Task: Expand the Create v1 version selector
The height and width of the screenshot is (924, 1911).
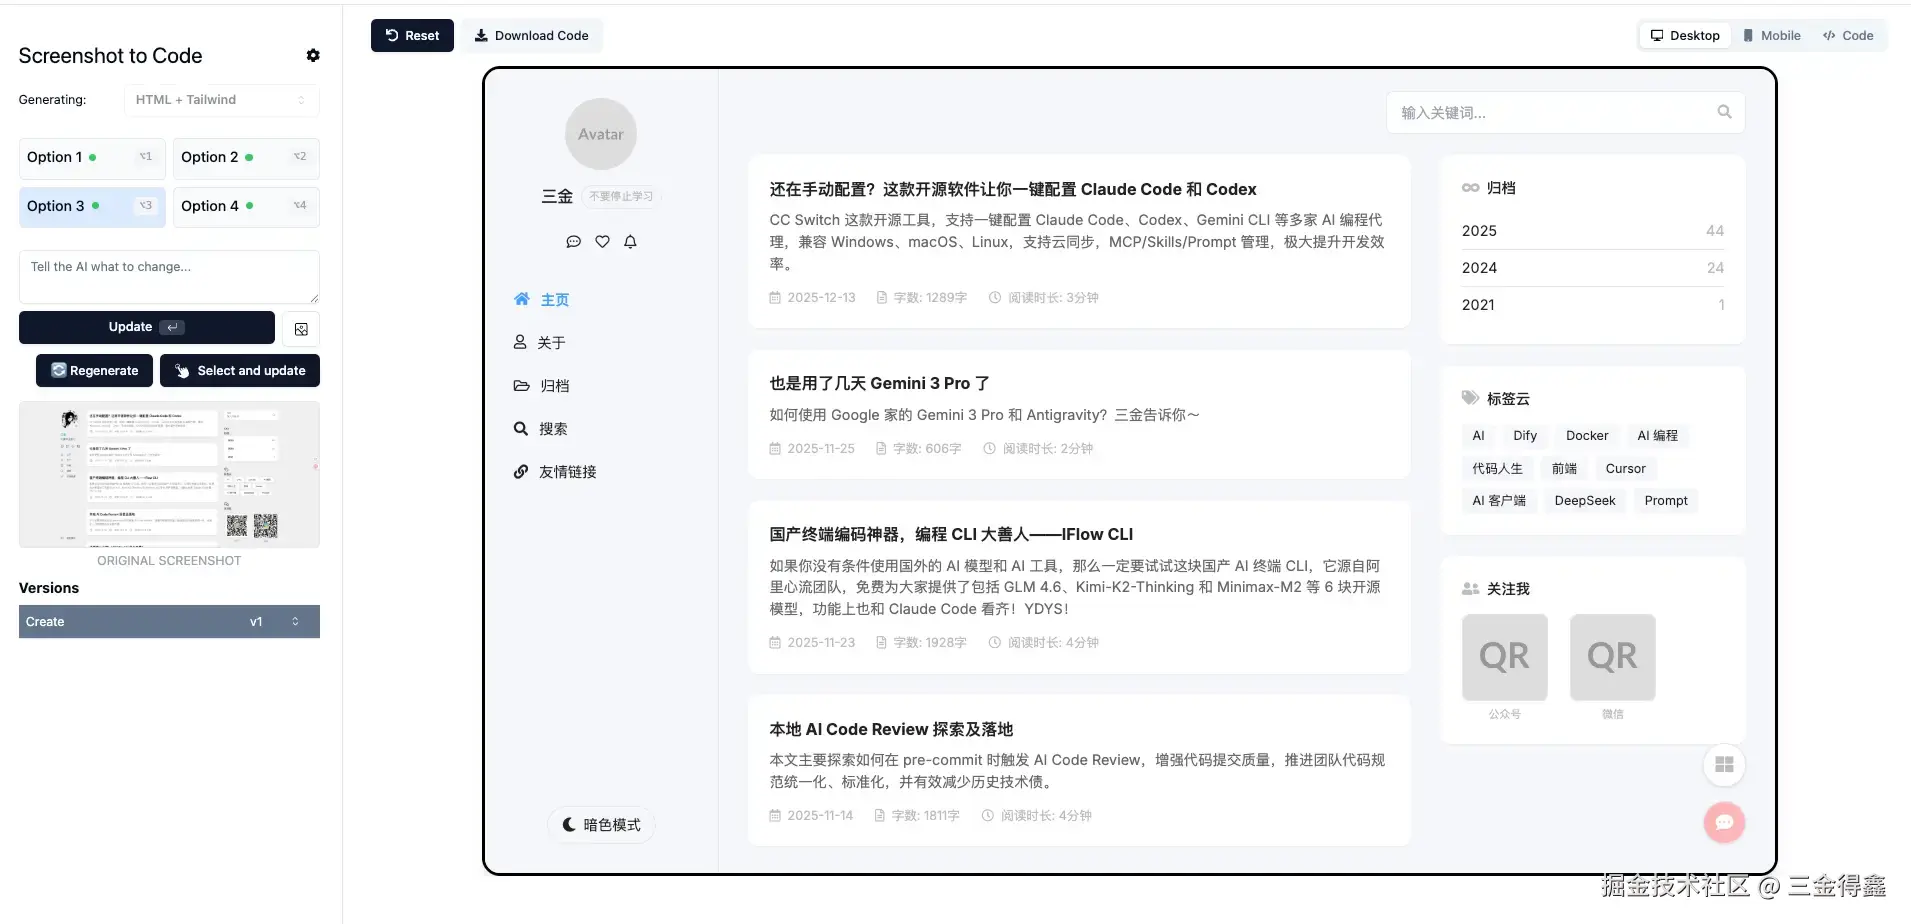Action: coord(169,621)
